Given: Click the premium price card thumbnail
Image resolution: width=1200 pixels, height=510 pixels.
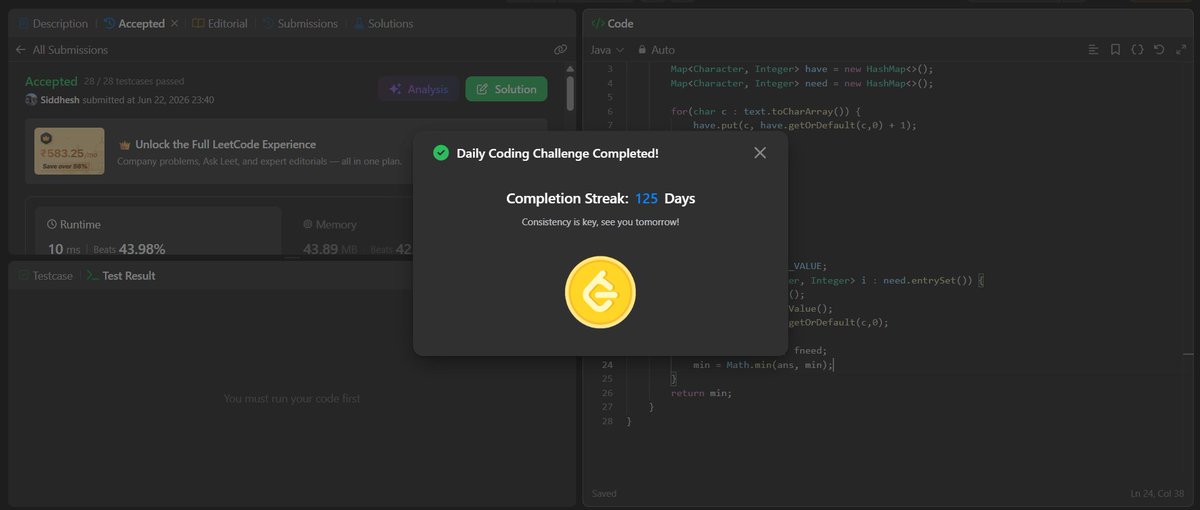Looking at the screenshot, I should [70, 151].
